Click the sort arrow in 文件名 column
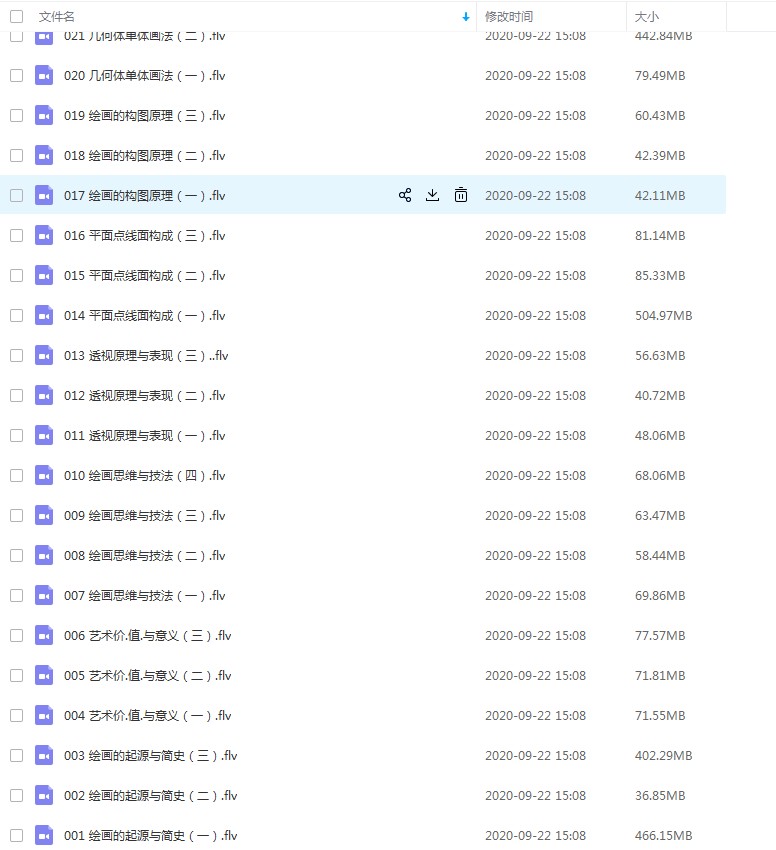 466,17
